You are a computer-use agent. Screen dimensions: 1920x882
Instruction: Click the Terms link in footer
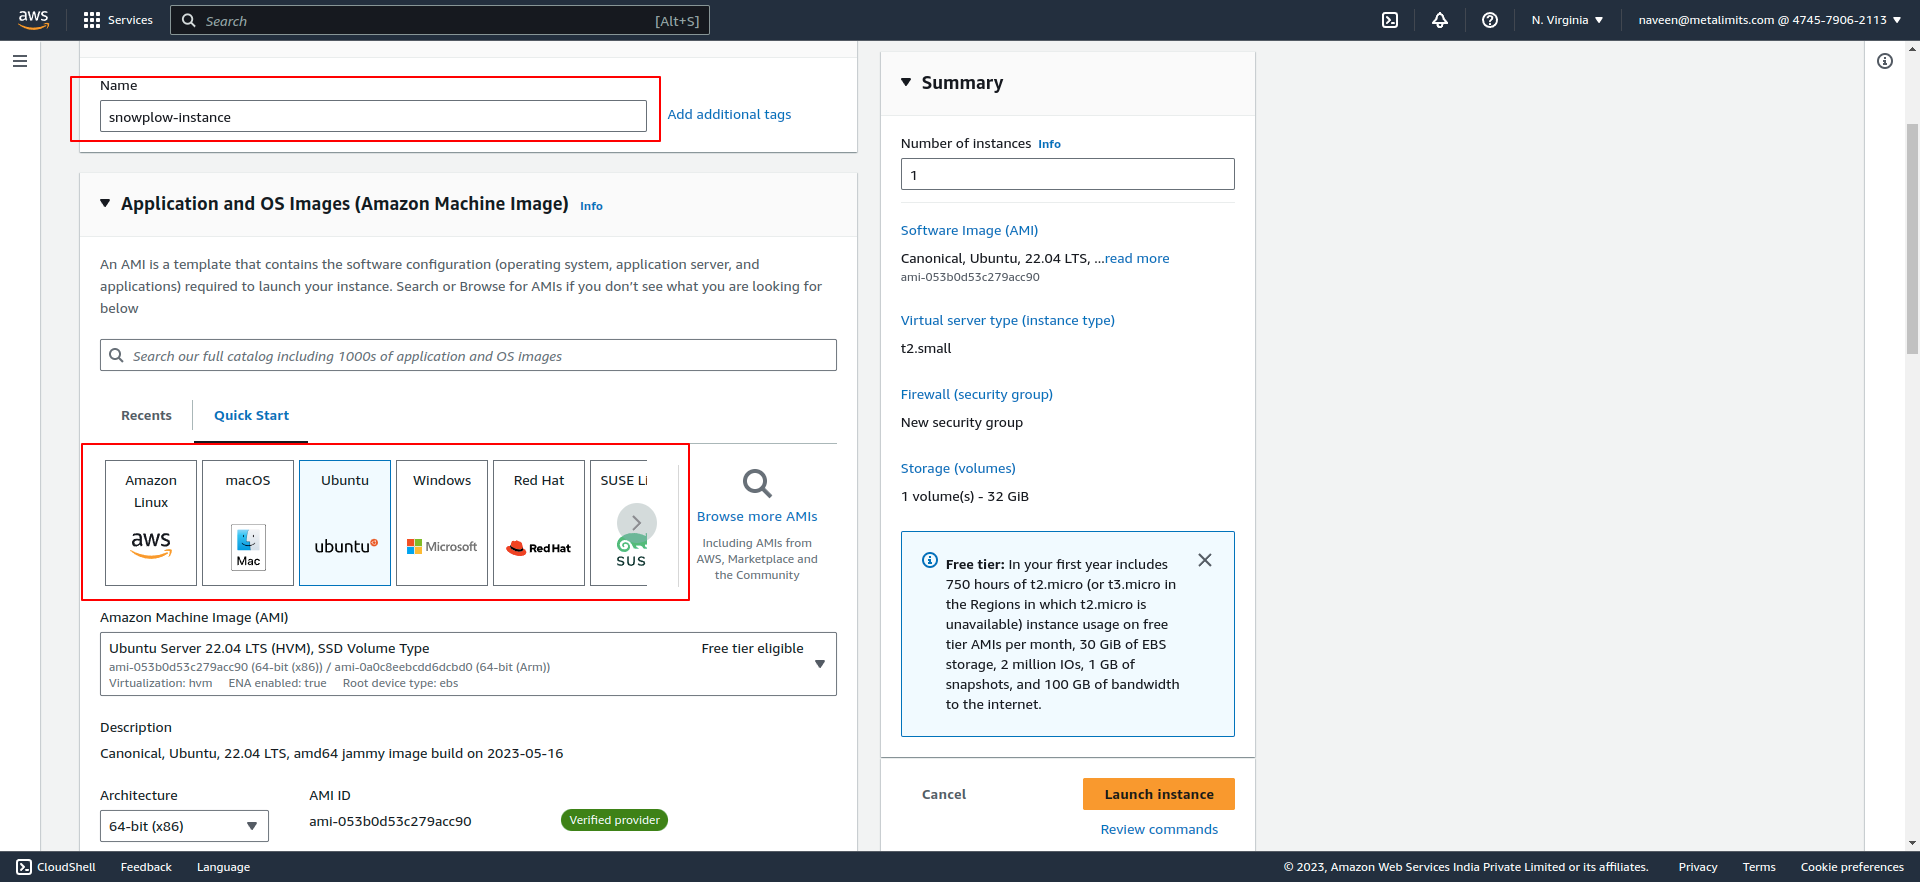click(x=1759, y=867)
